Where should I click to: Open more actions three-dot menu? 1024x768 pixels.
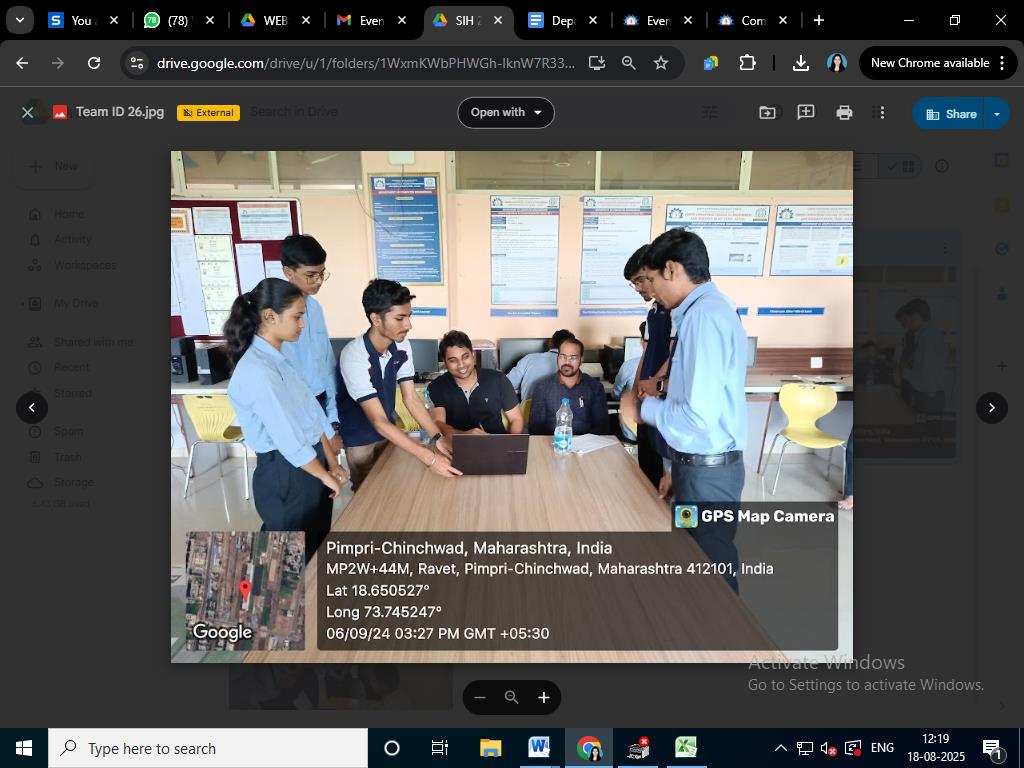[880, 112]
